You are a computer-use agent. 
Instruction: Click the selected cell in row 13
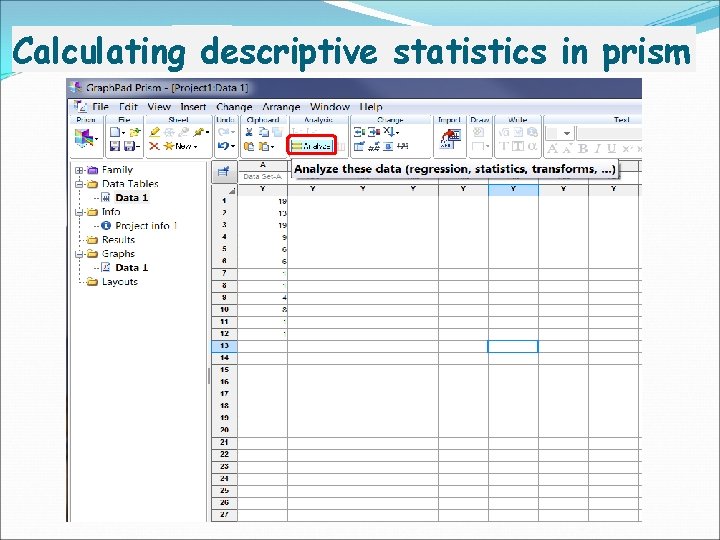point(513,346)
